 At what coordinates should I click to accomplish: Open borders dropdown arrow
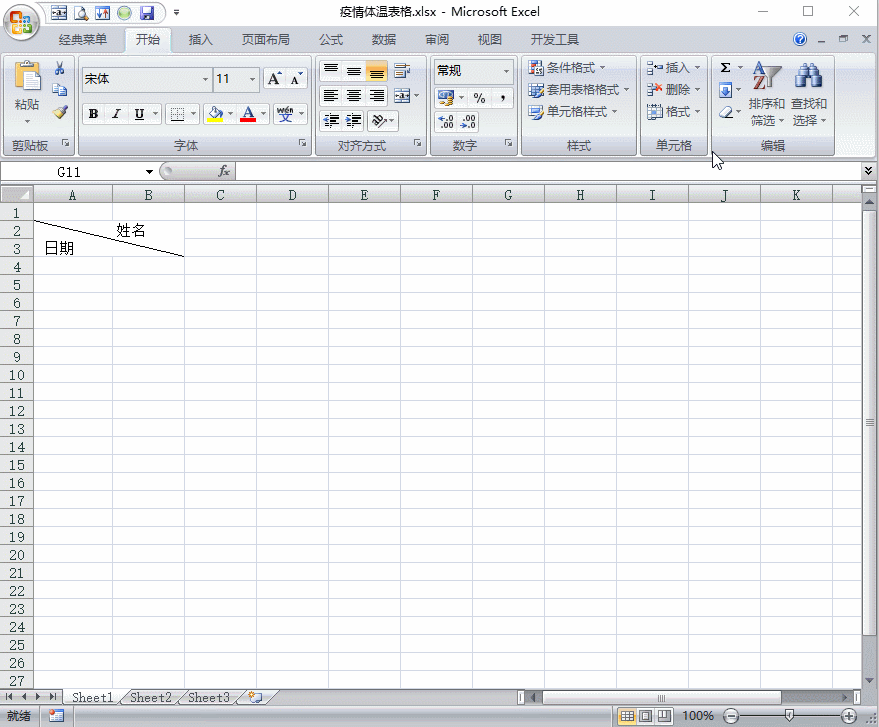pos(193,114)
